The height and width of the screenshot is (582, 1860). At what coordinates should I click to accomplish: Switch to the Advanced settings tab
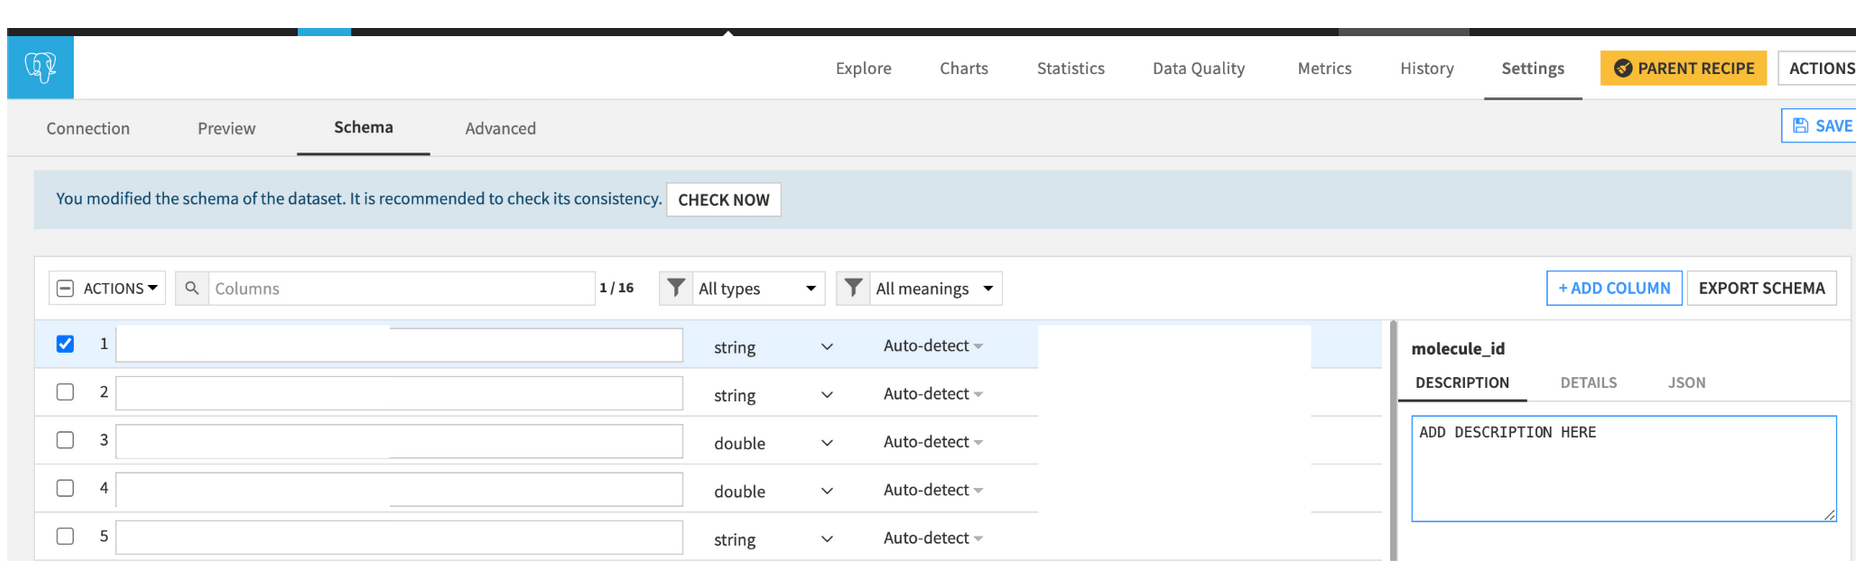click(x=500, y=128)
